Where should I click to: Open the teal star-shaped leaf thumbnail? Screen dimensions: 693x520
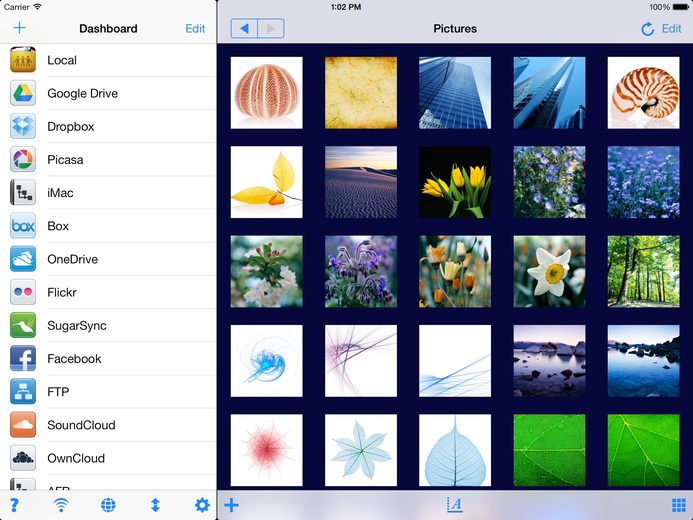coord(361,450)
